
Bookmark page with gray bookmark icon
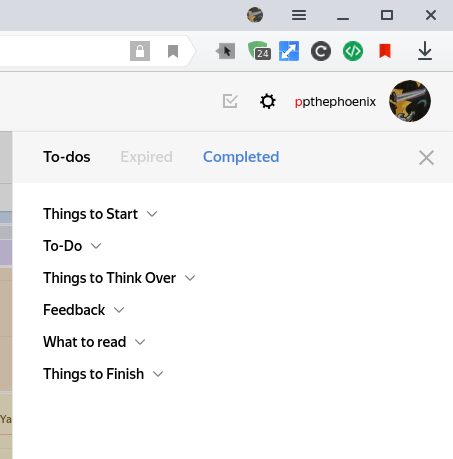click(x=173, y=51)
